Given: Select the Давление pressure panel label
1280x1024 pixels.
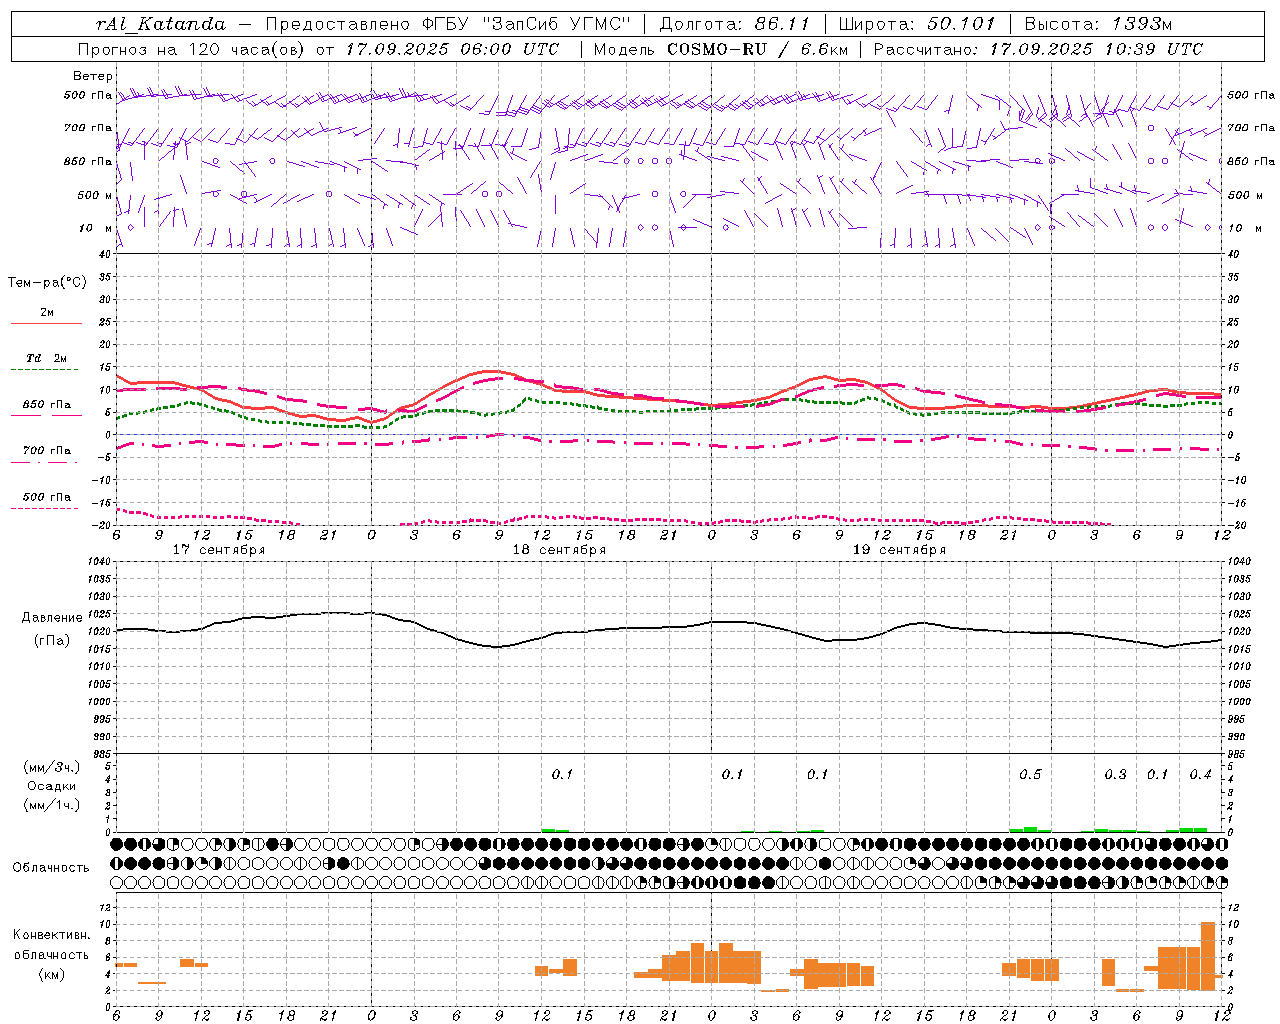Looking at the screenshot, I should (52, 618).
